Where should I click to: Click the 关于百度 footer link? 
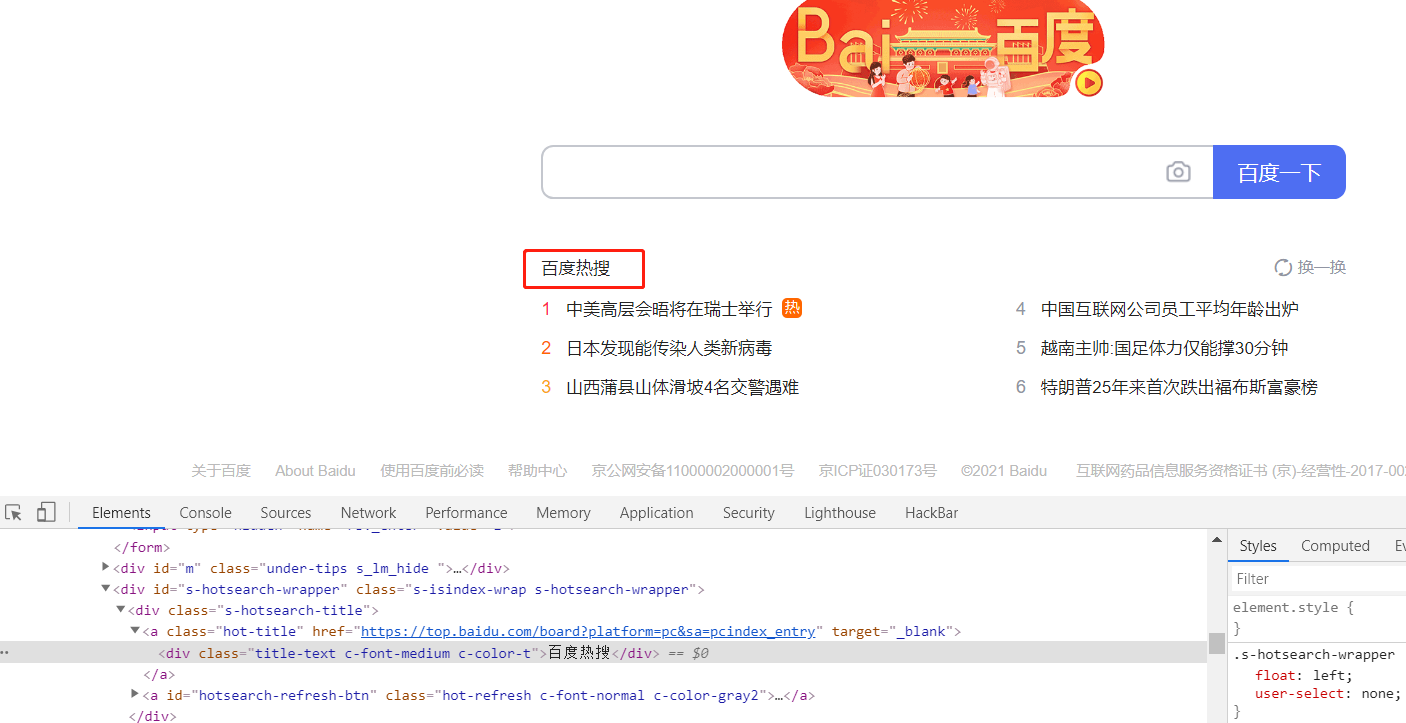(221, 470)
